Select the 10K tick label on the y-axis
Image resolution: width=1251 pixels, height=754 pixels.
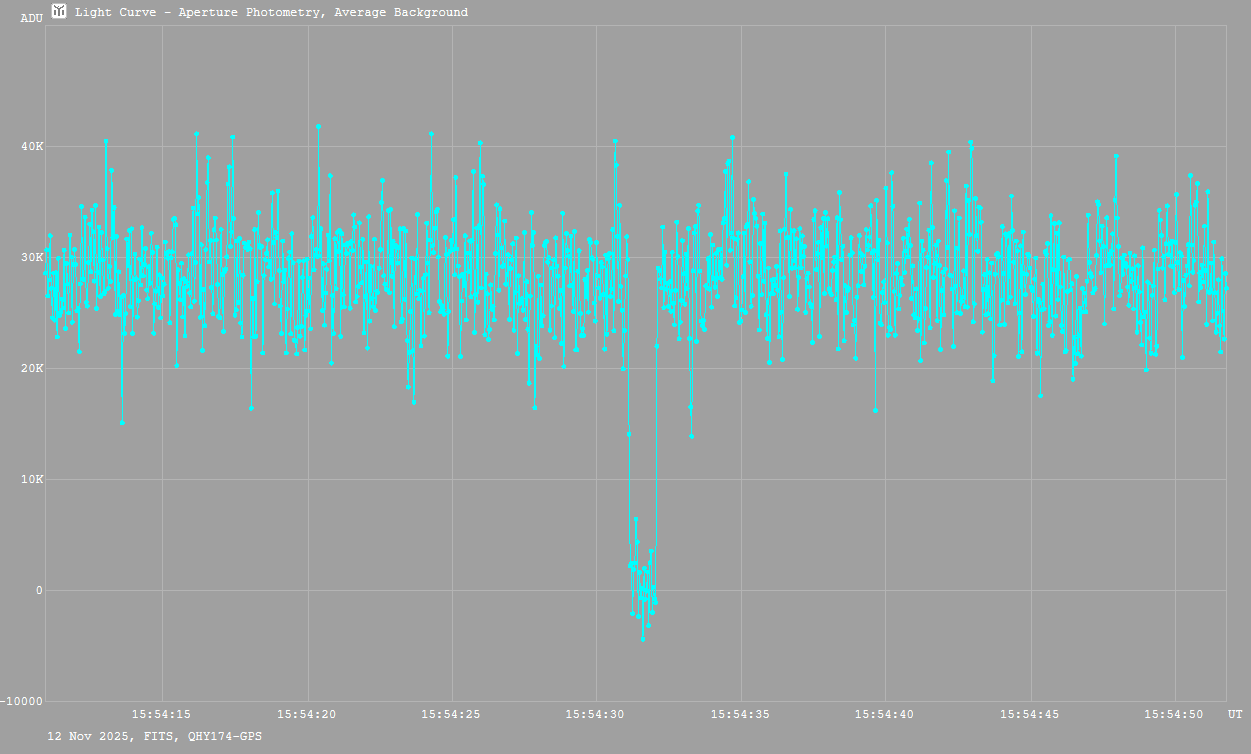coord(33,480)
